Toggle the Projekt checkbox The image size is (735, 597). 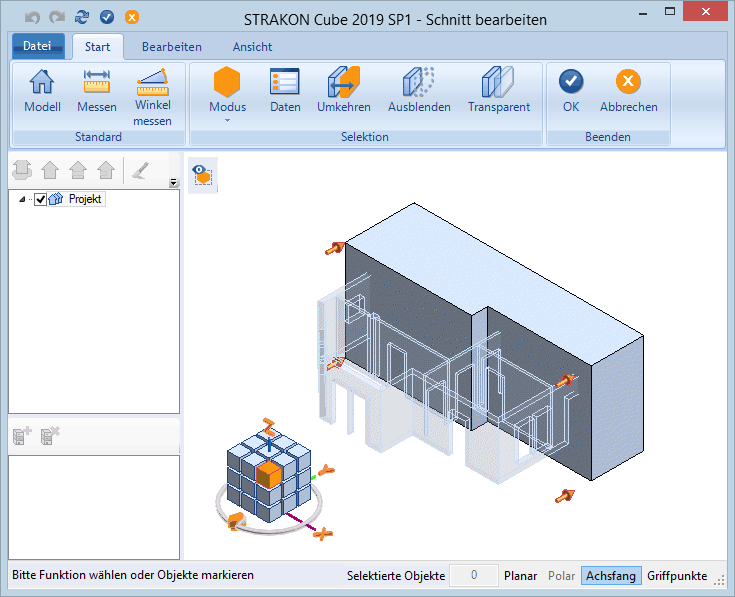click(40, 199)
